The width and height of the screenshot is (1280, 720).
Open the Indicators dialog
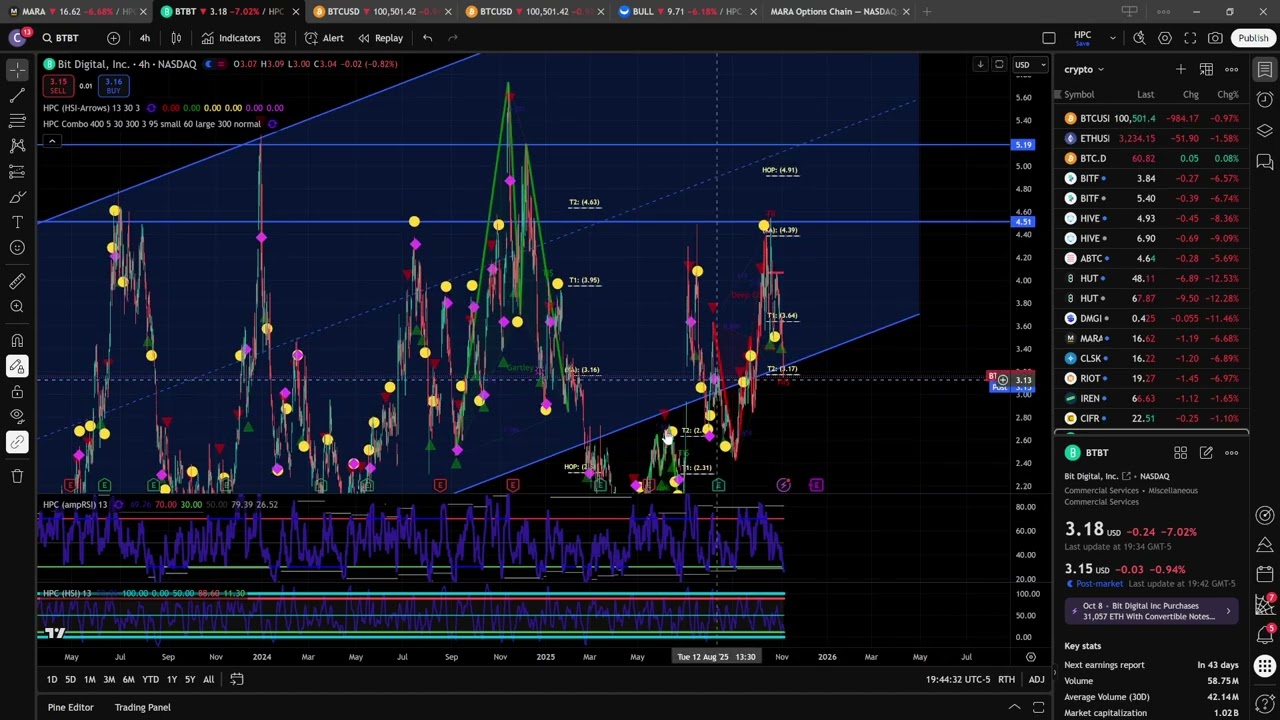coord(231,38)
